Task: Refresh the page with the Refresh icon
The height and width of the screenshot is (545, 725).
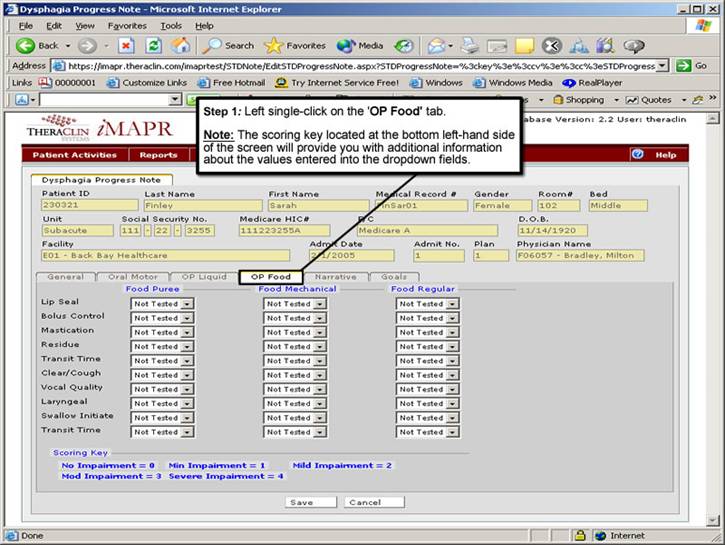Action: [153, 46]
